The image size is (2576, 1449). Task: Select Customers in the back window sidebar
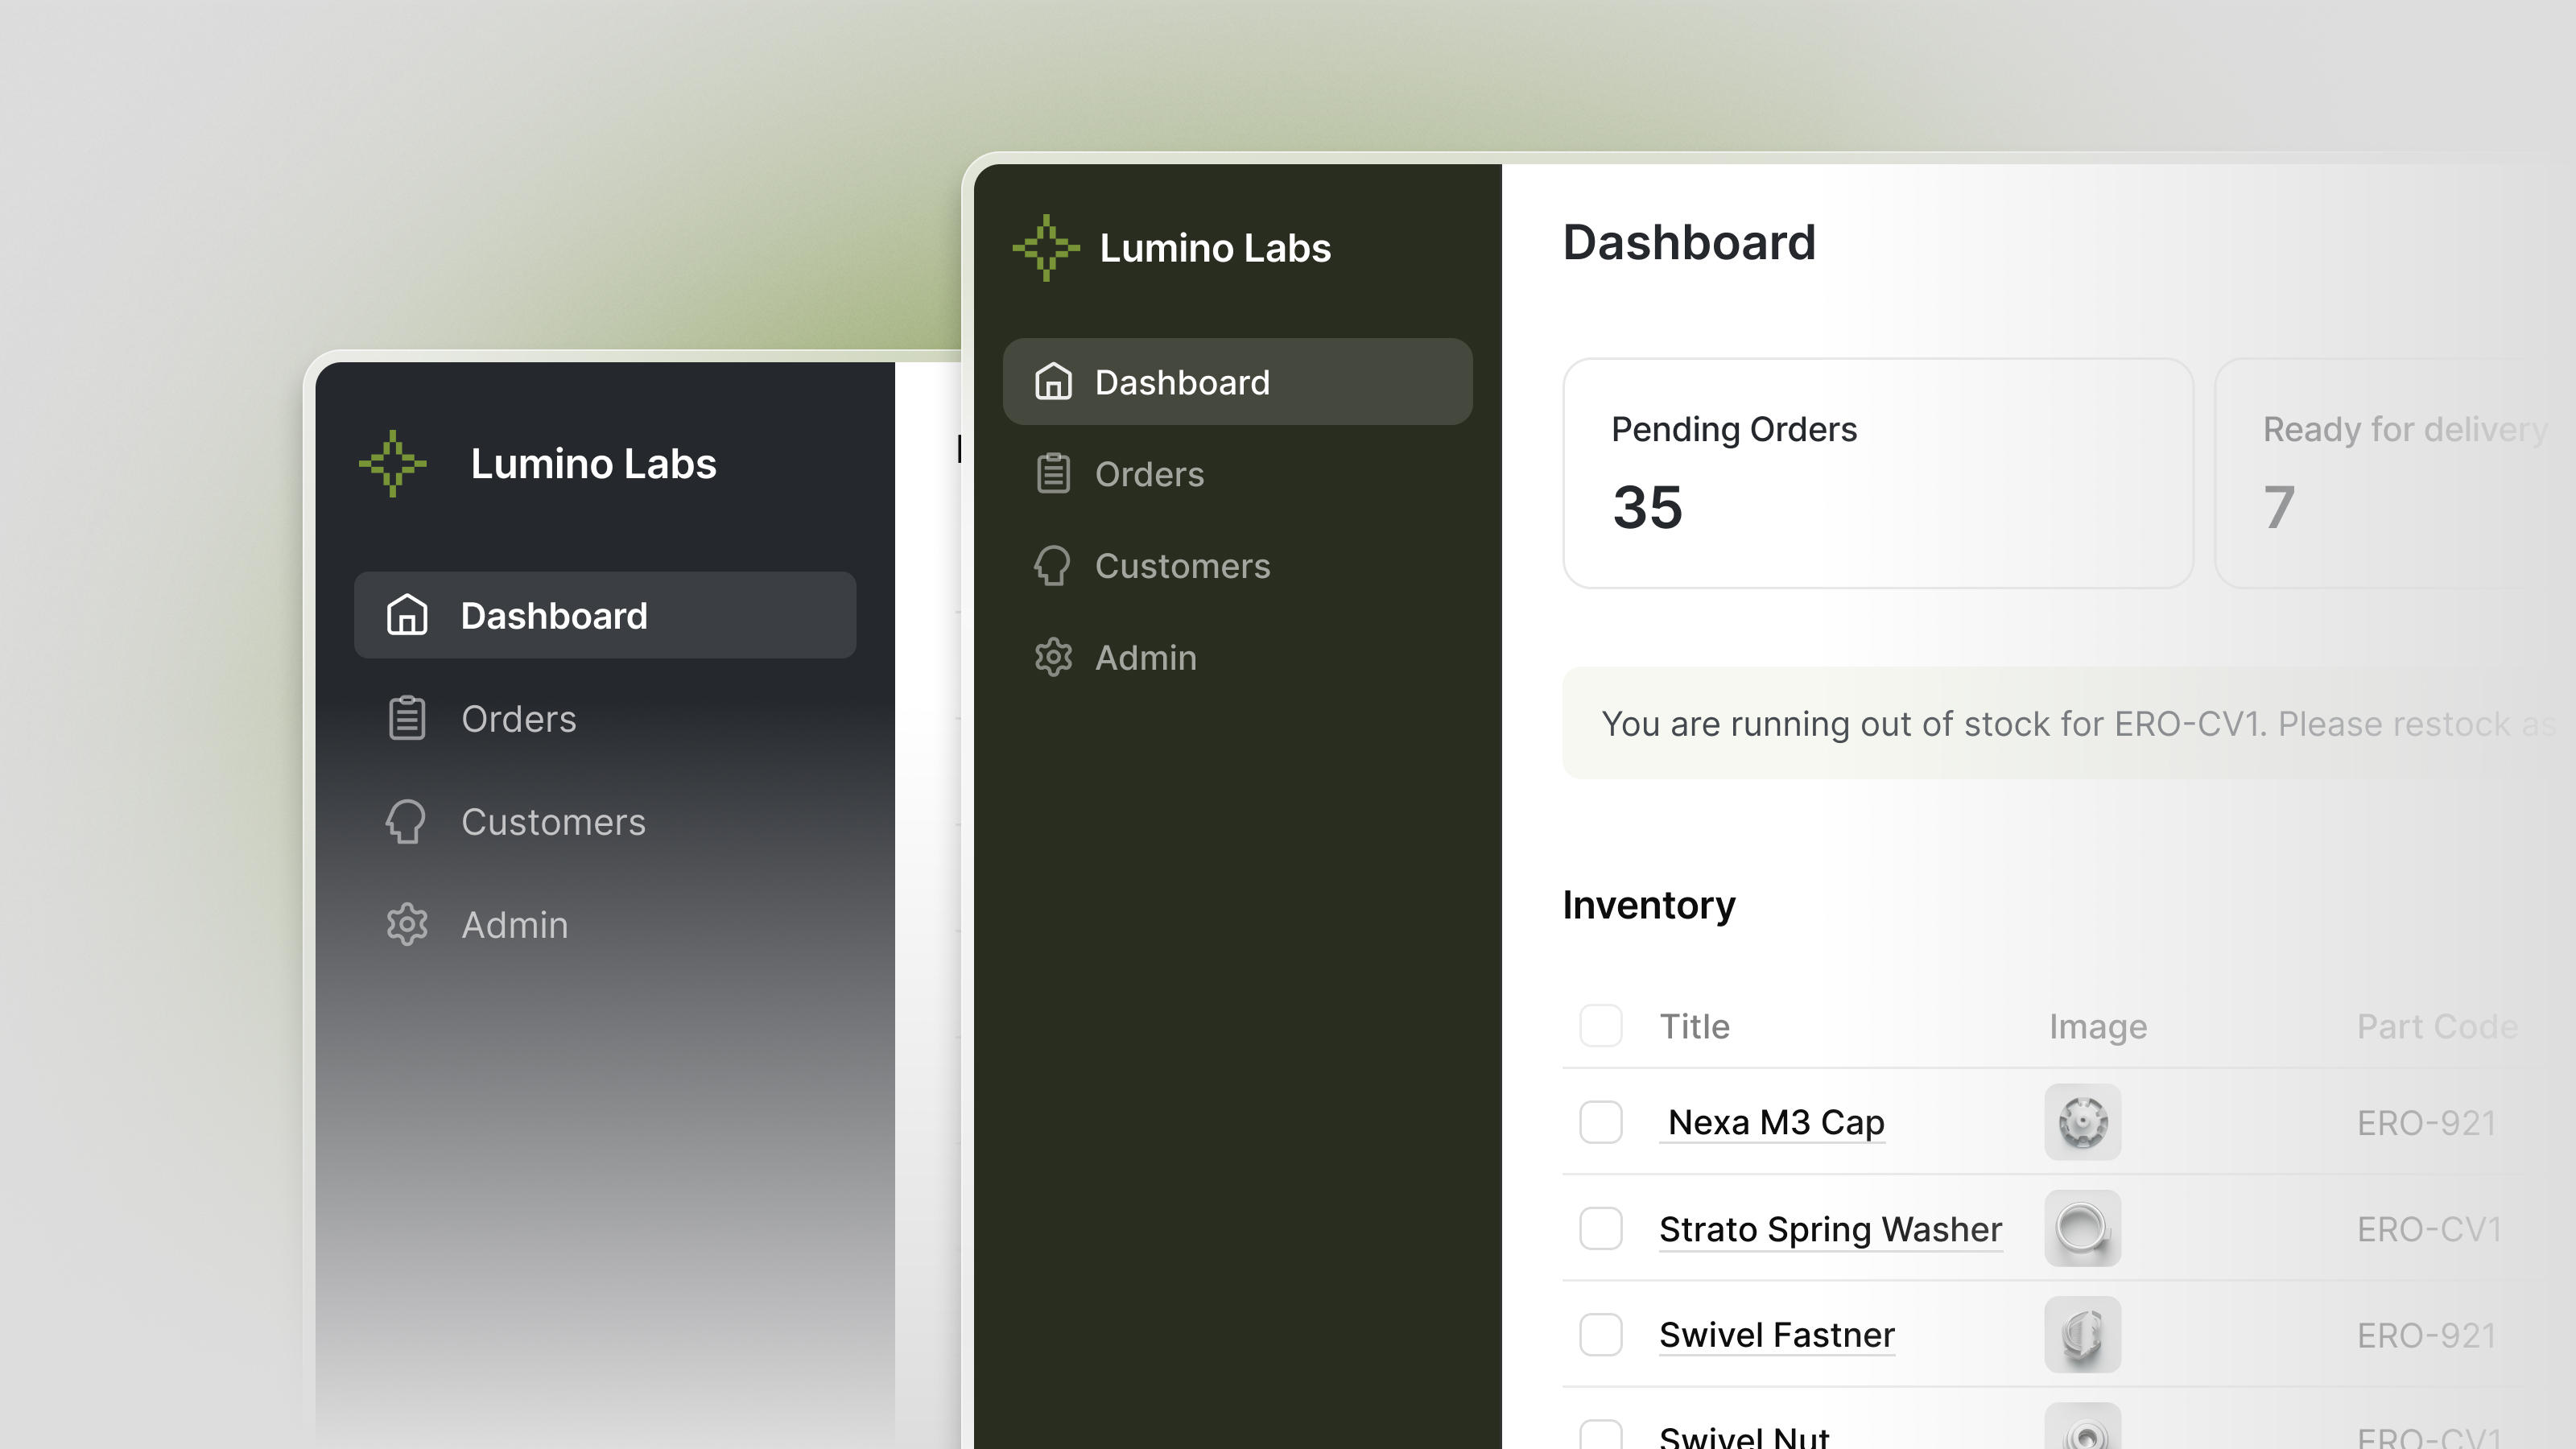[x=605, y=821]
